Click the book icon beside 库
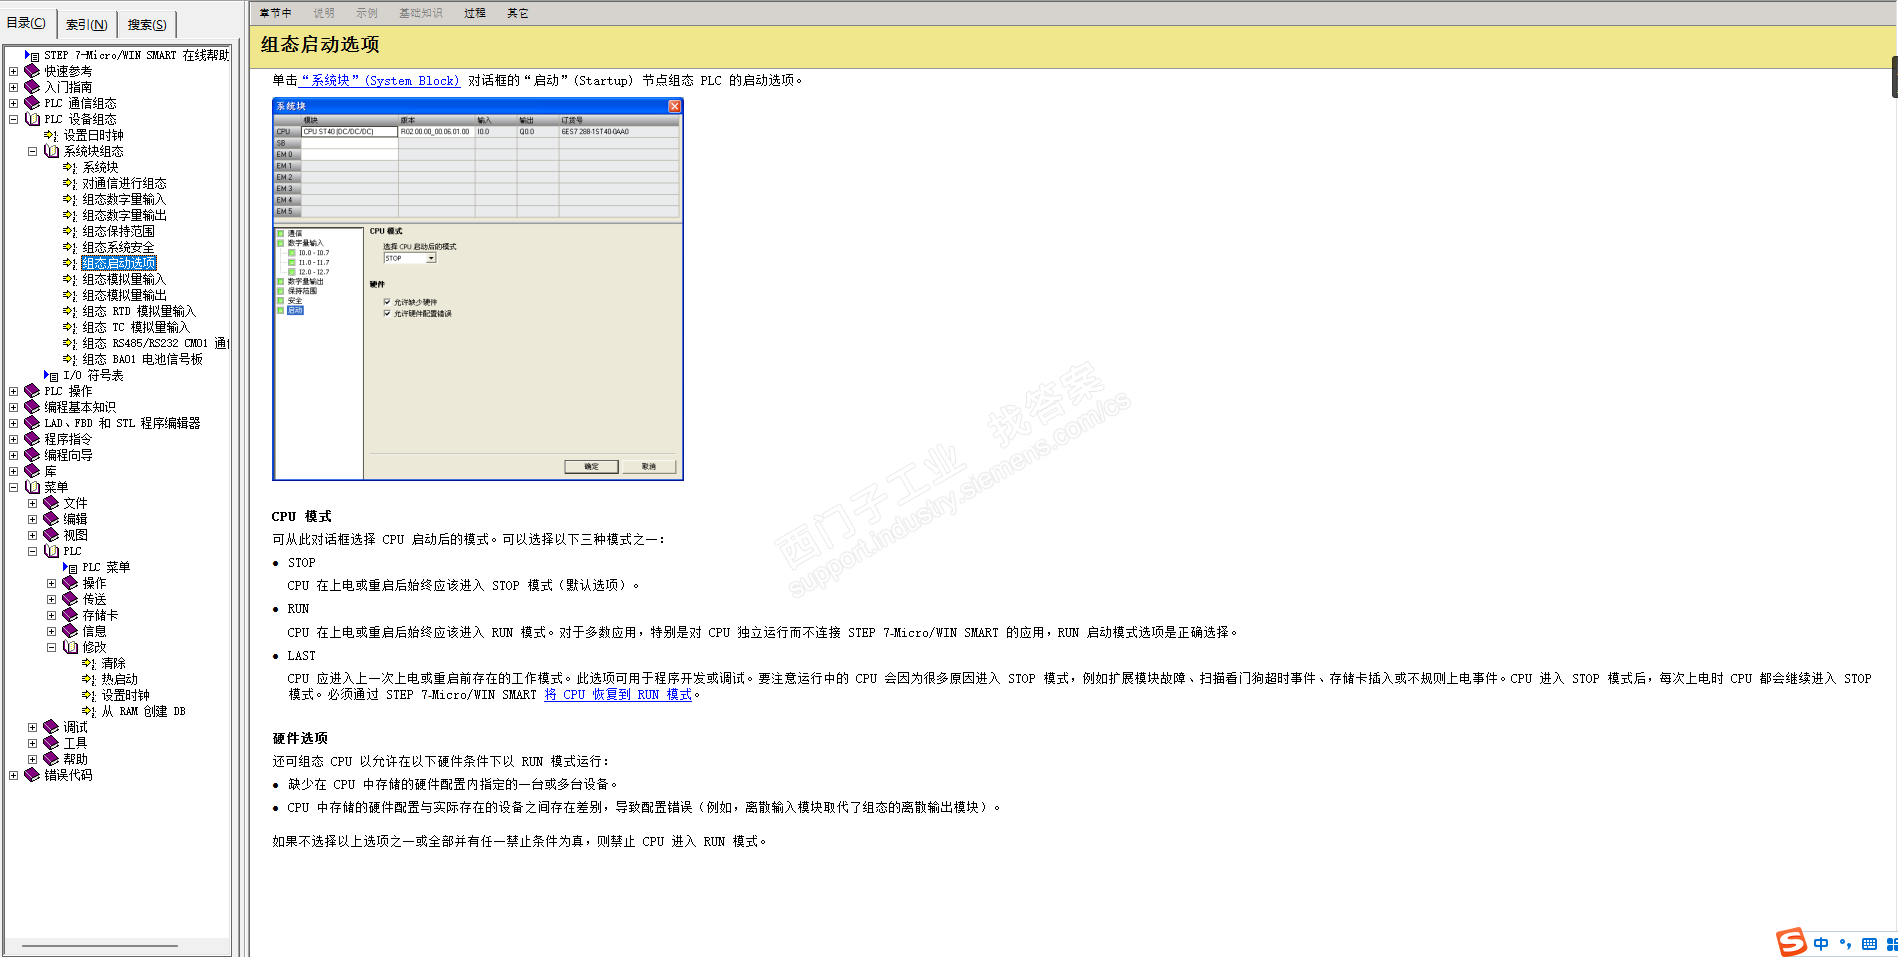This screenshot has height=957, width=1898. coord(32,471)
